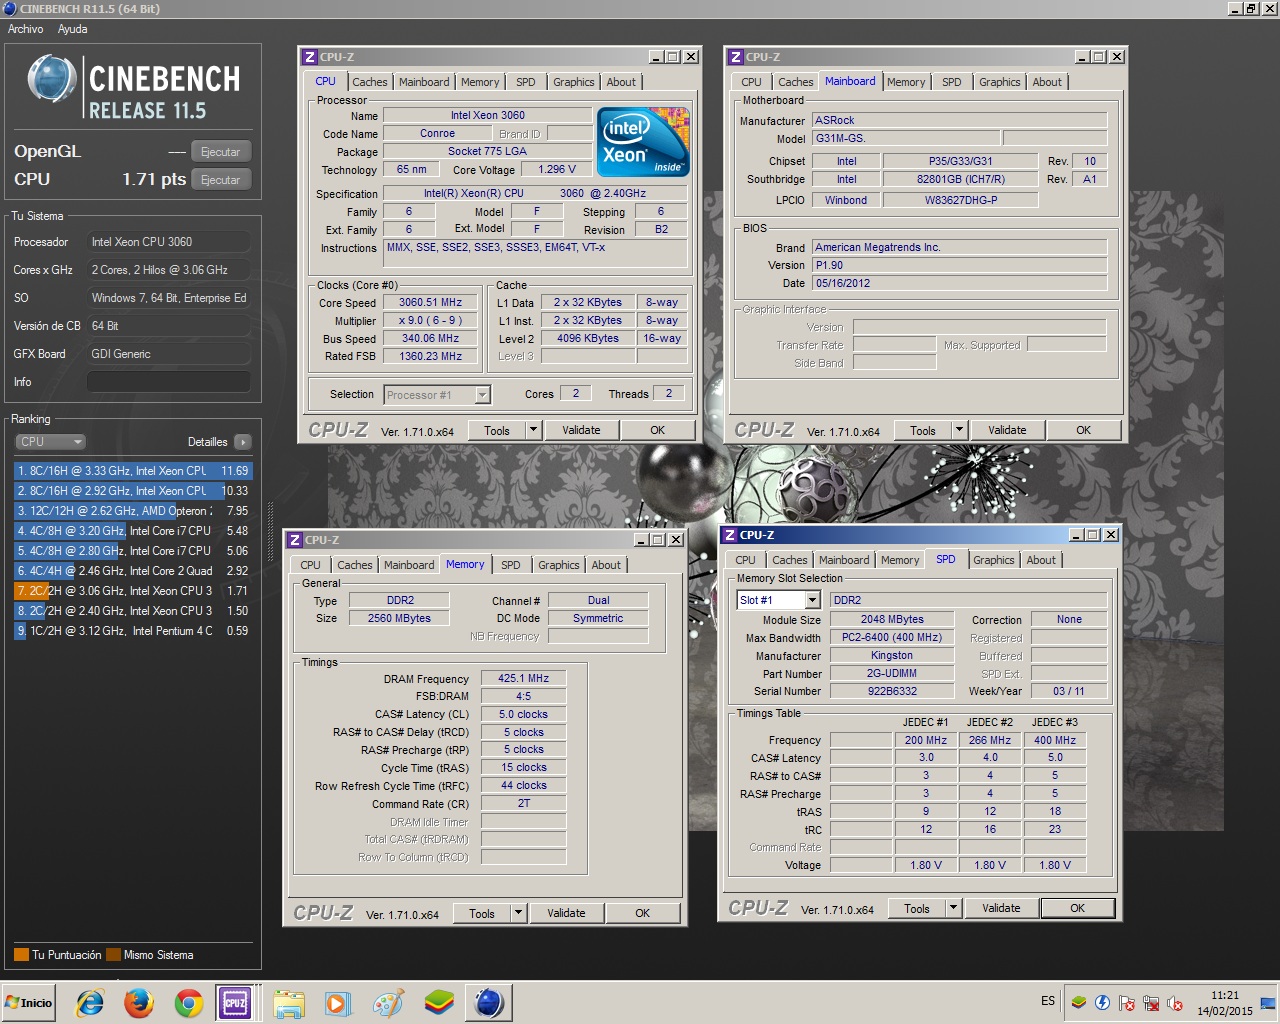Viewport: 1280px width, 1024px height.
Task: Open Paint from the taskbar
Action: (388, 1003)
